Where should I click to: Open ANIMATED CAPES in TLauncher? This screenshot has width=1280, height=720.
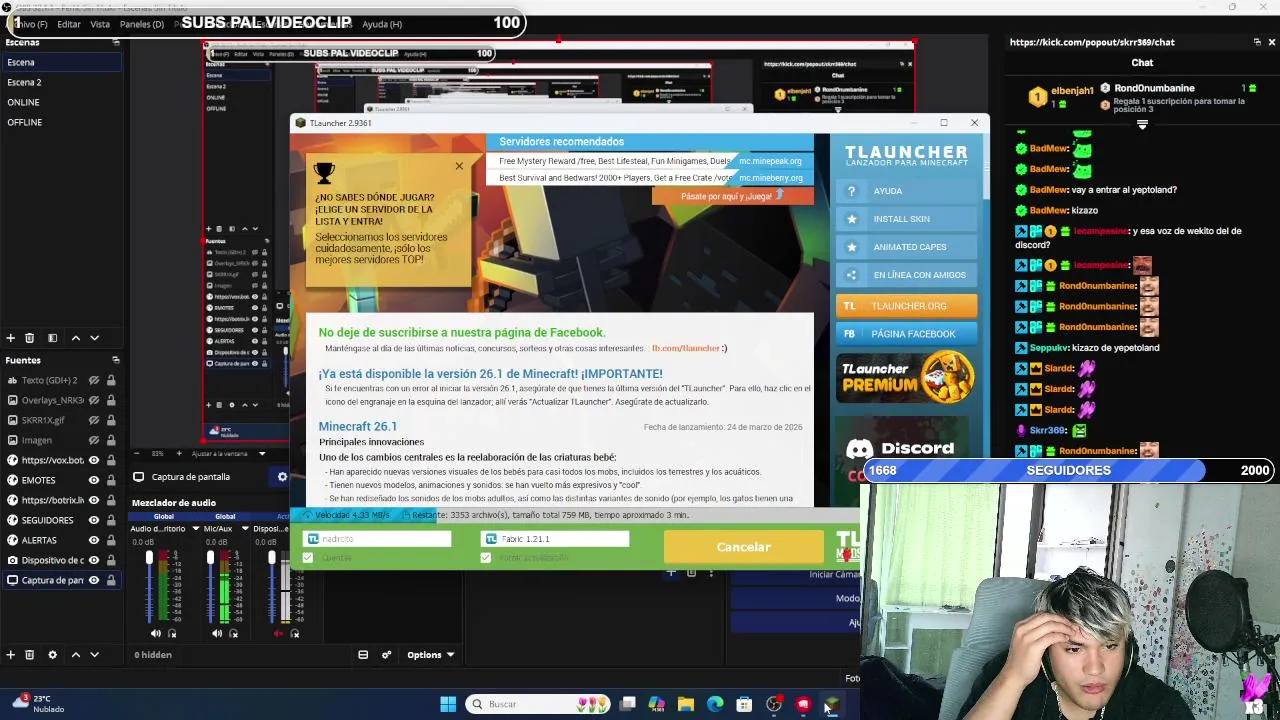pos(907,247)
